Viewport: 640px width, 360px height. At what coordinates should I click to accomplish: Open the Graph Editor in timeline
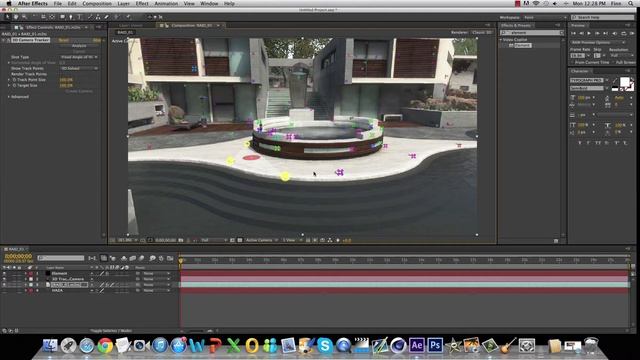[x=170, y=258]
